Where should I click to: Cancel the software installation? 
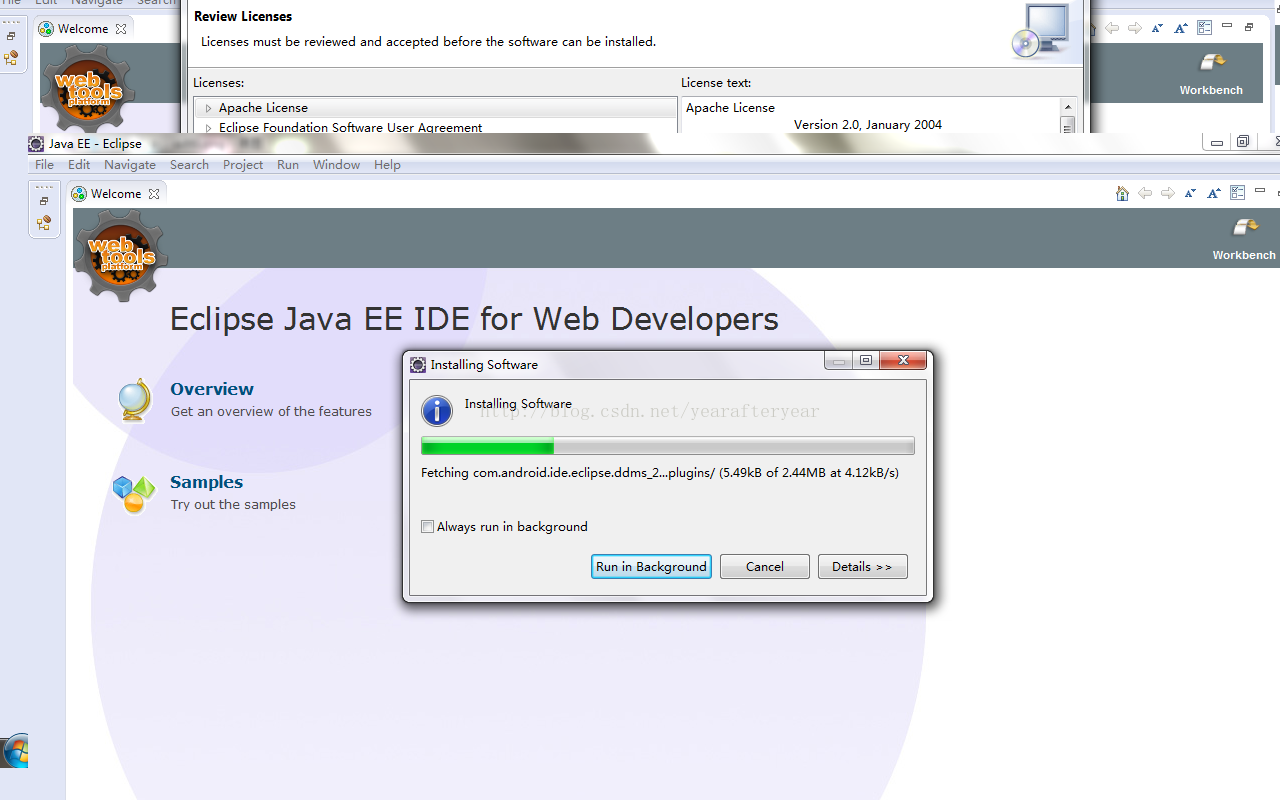click(x=765, y=566)
